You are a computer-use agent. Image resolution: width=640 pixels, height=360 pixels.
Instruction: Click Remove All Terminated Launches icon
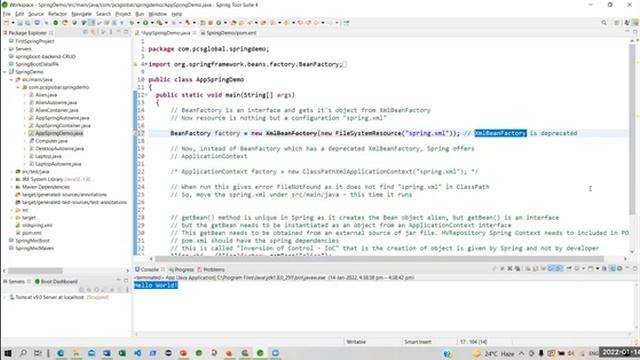coord(517,269)
